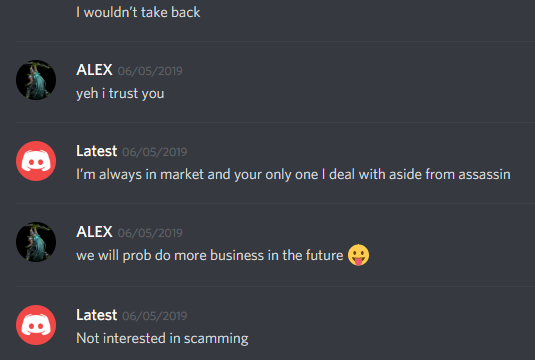Open Latest username above the 'always in market' message
The width and height of the screenshot is (535, 360).
(x=97, y=151)
